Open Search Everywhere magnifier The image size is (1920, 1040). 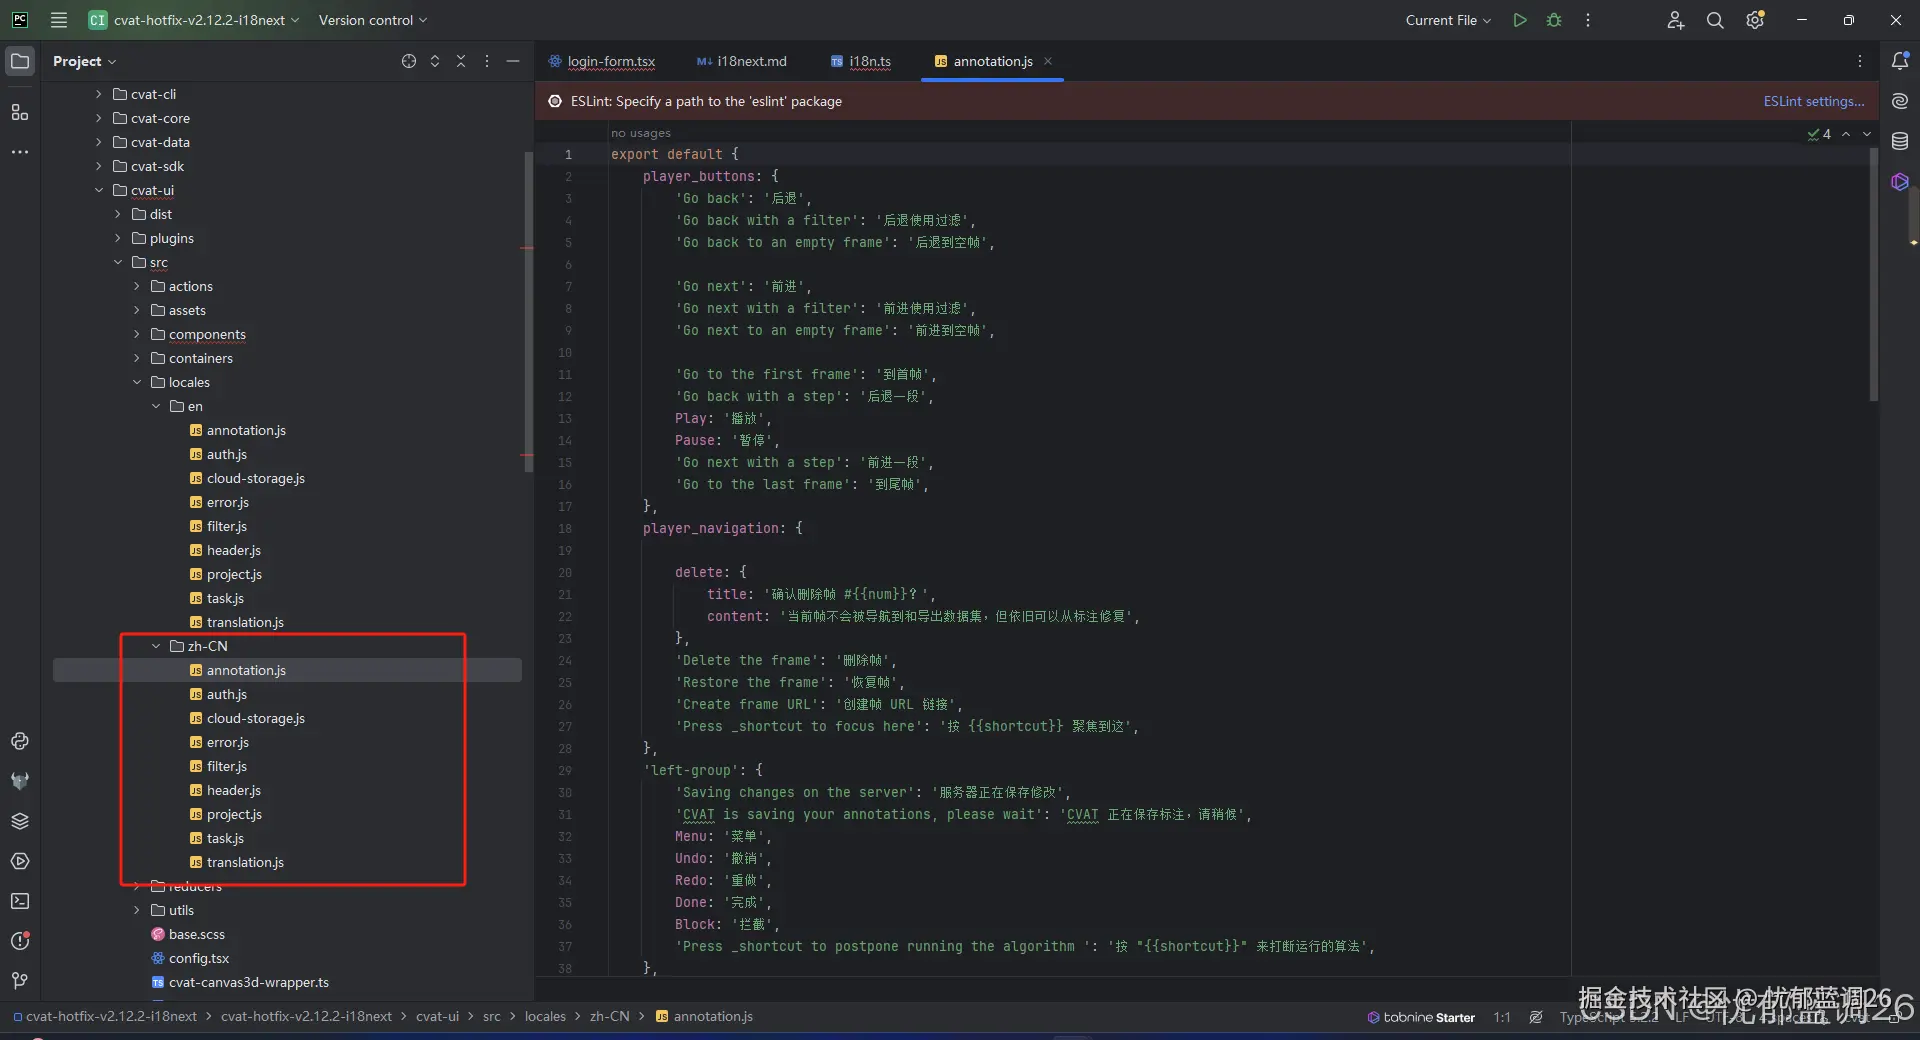(x=1715, y=20)
